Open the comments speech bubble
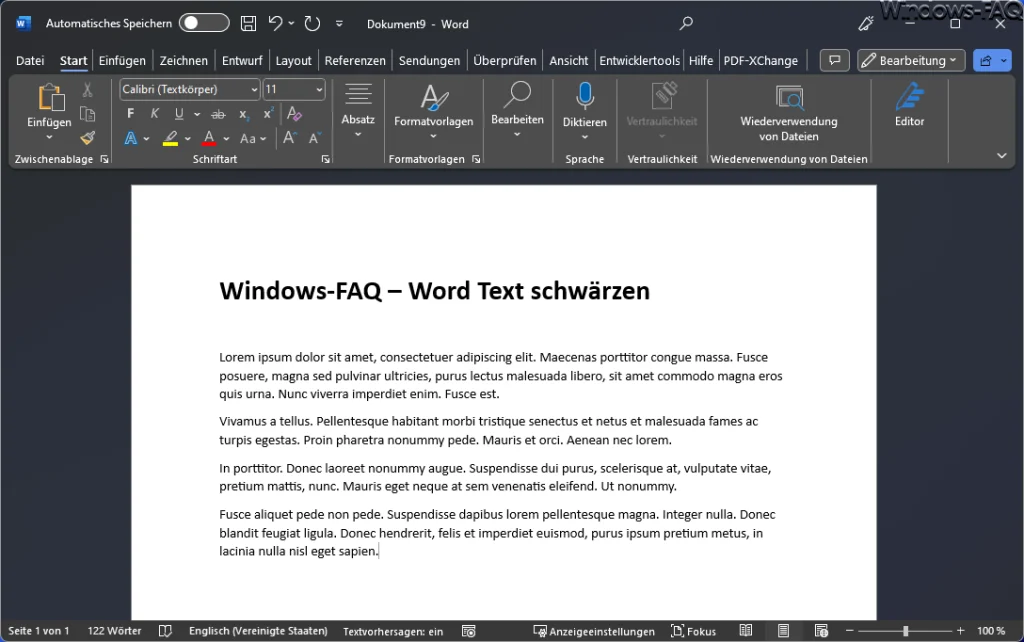1024x642 pixels. (x=835, y=60)
